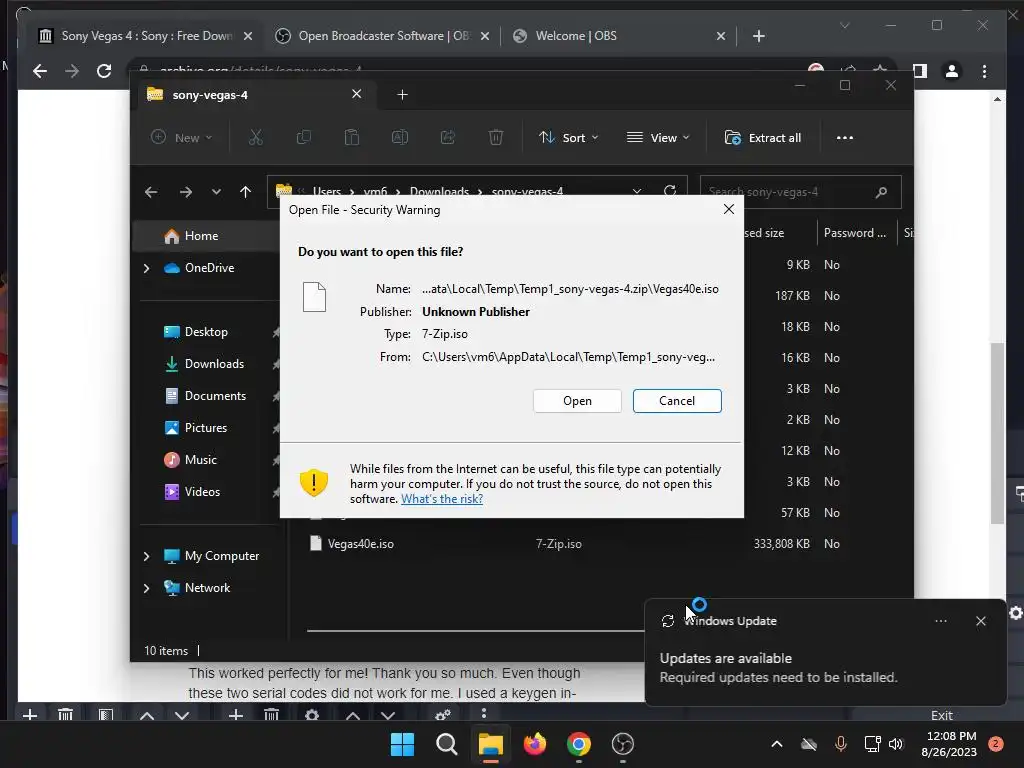This screenshot has height=768, width=1024.
Task: Click the Rename icon in Explorer toolbar
Action: pyautogui.click(x=400, y=138)
